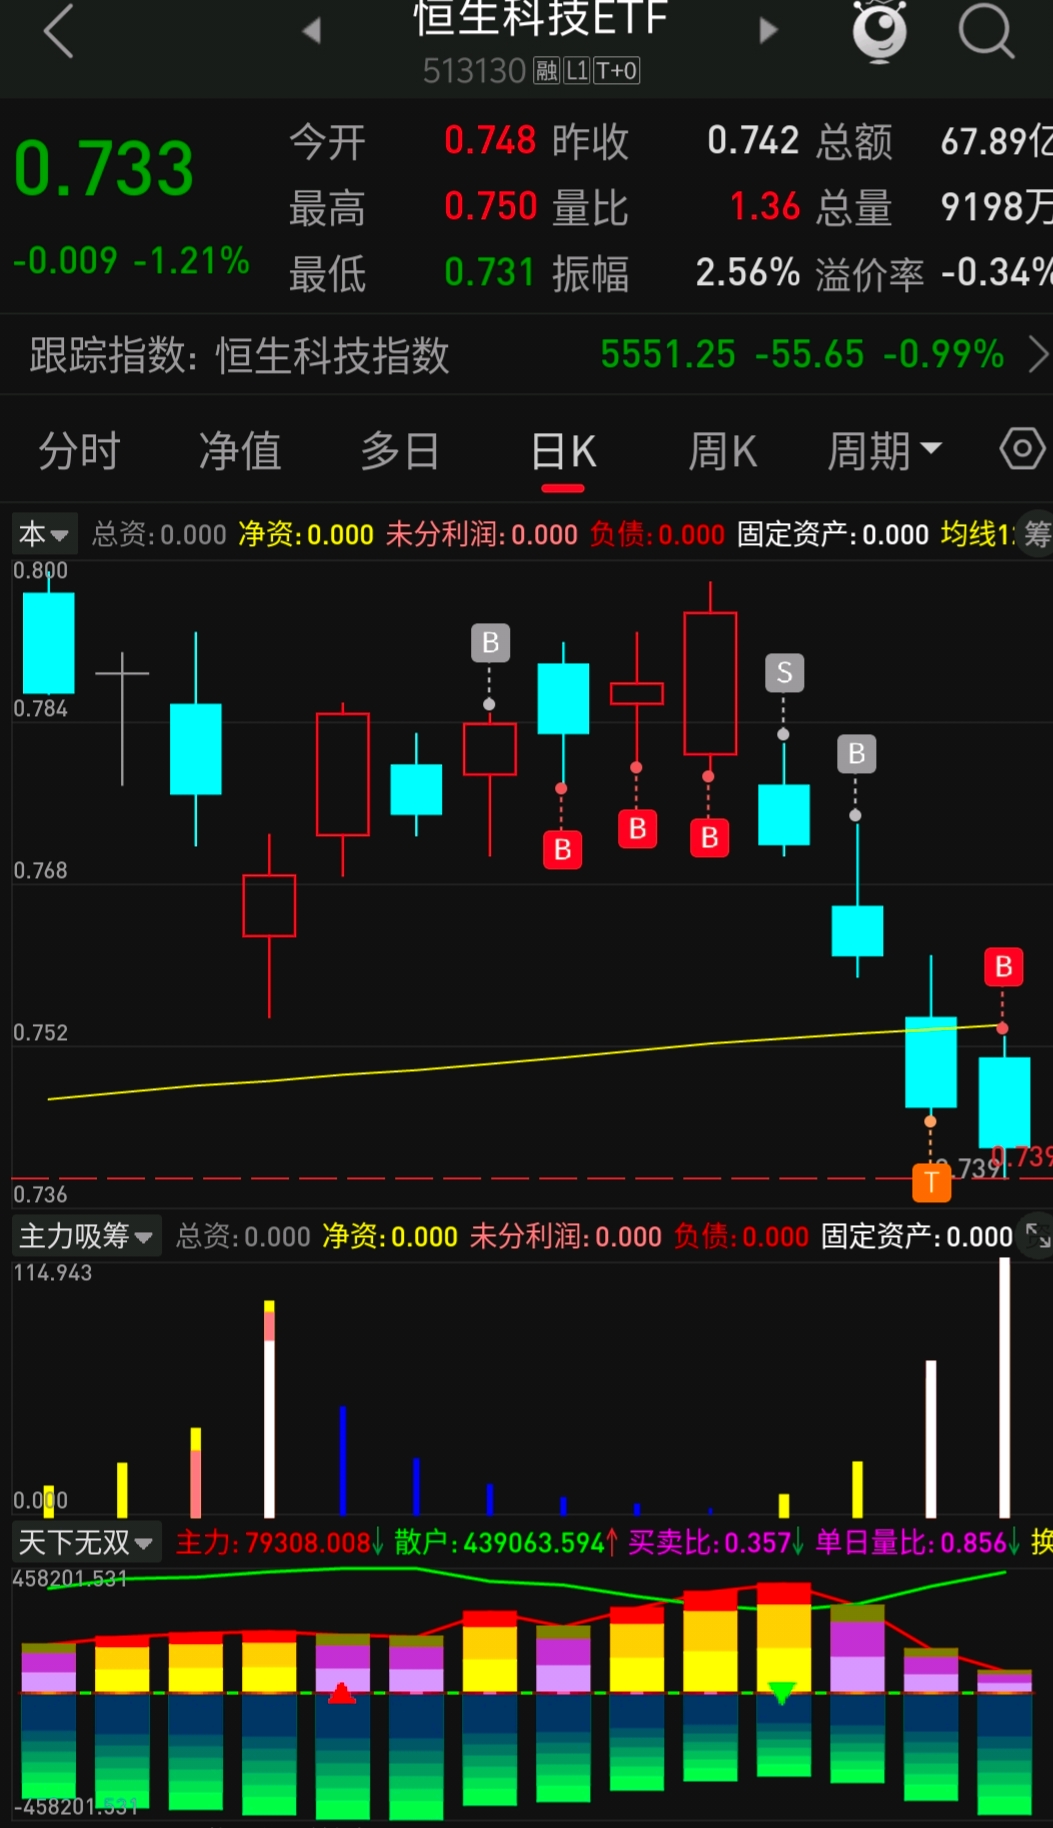Tap the T+0 badge
The image size is (1053, 1828).
click(x=617, y=71)
